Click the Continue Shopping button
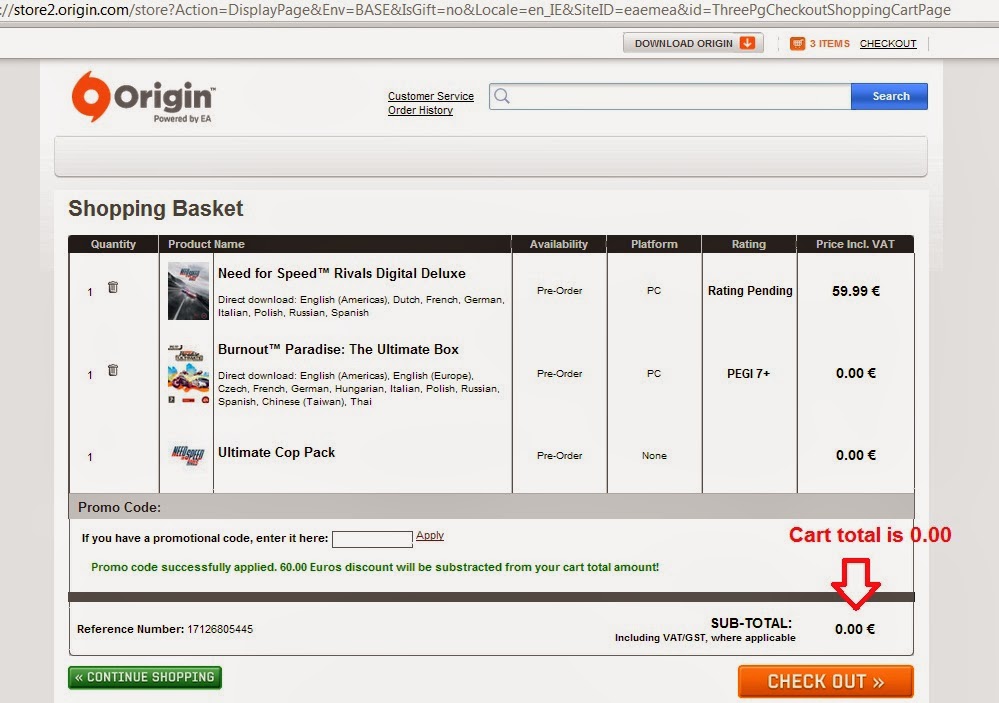 point(145,678)
